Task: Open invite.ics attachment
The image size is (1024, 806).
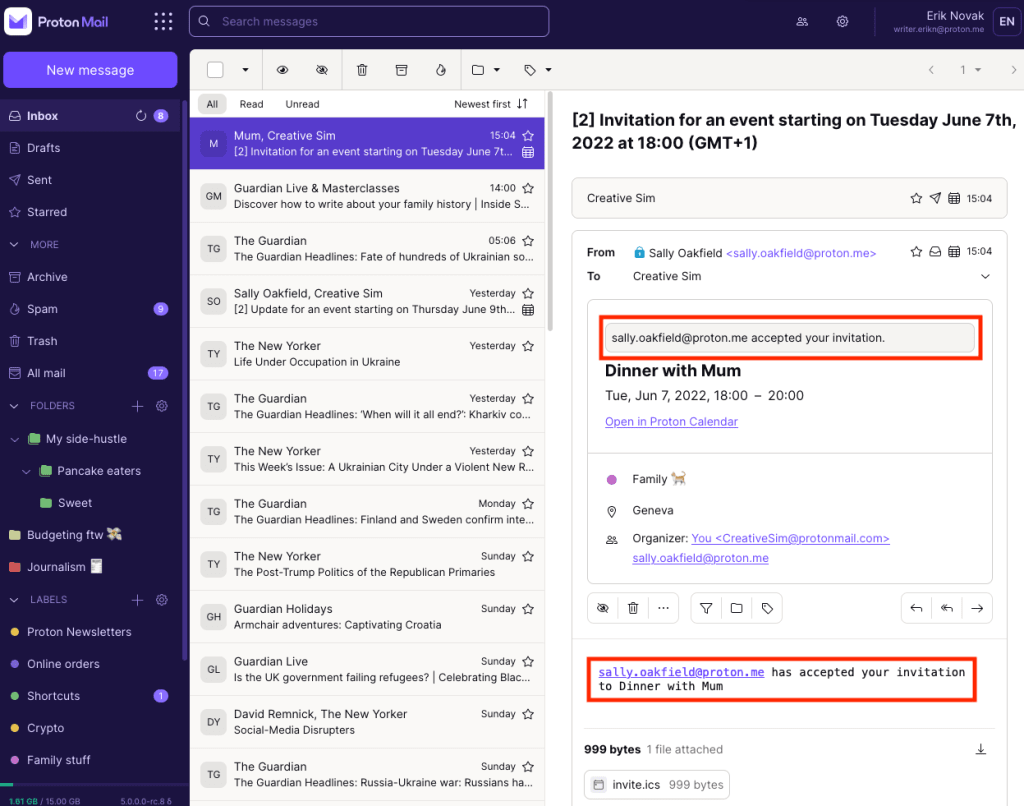Action: coord(657,784)
